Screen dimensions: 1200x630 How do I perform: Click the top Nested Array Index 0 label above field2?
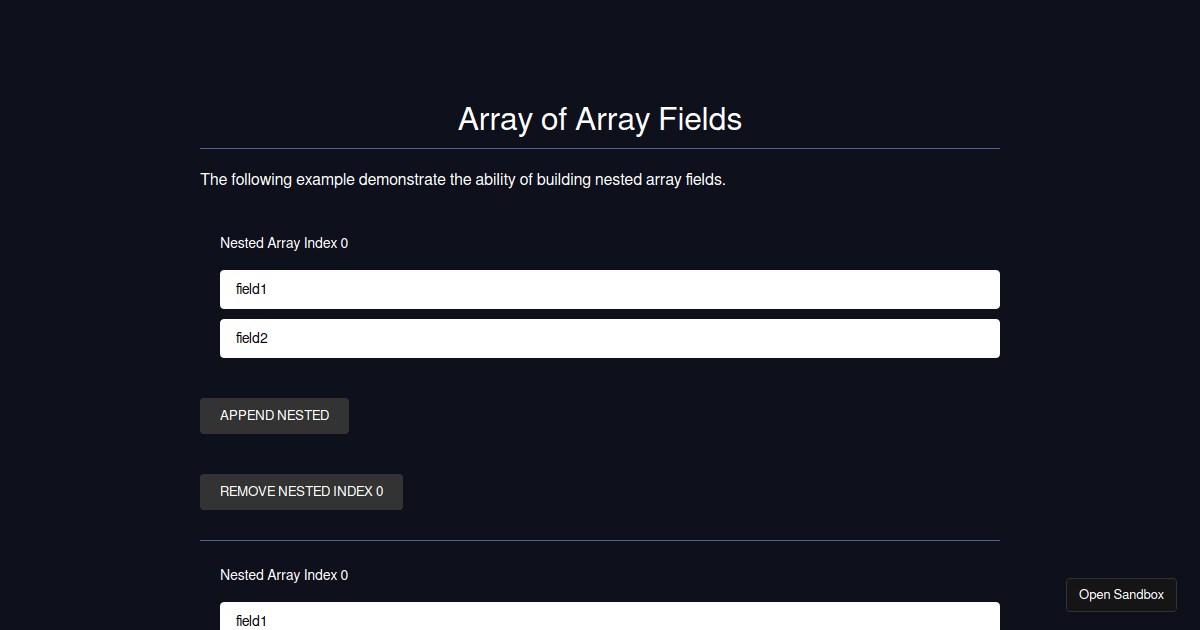coord(284,243)
